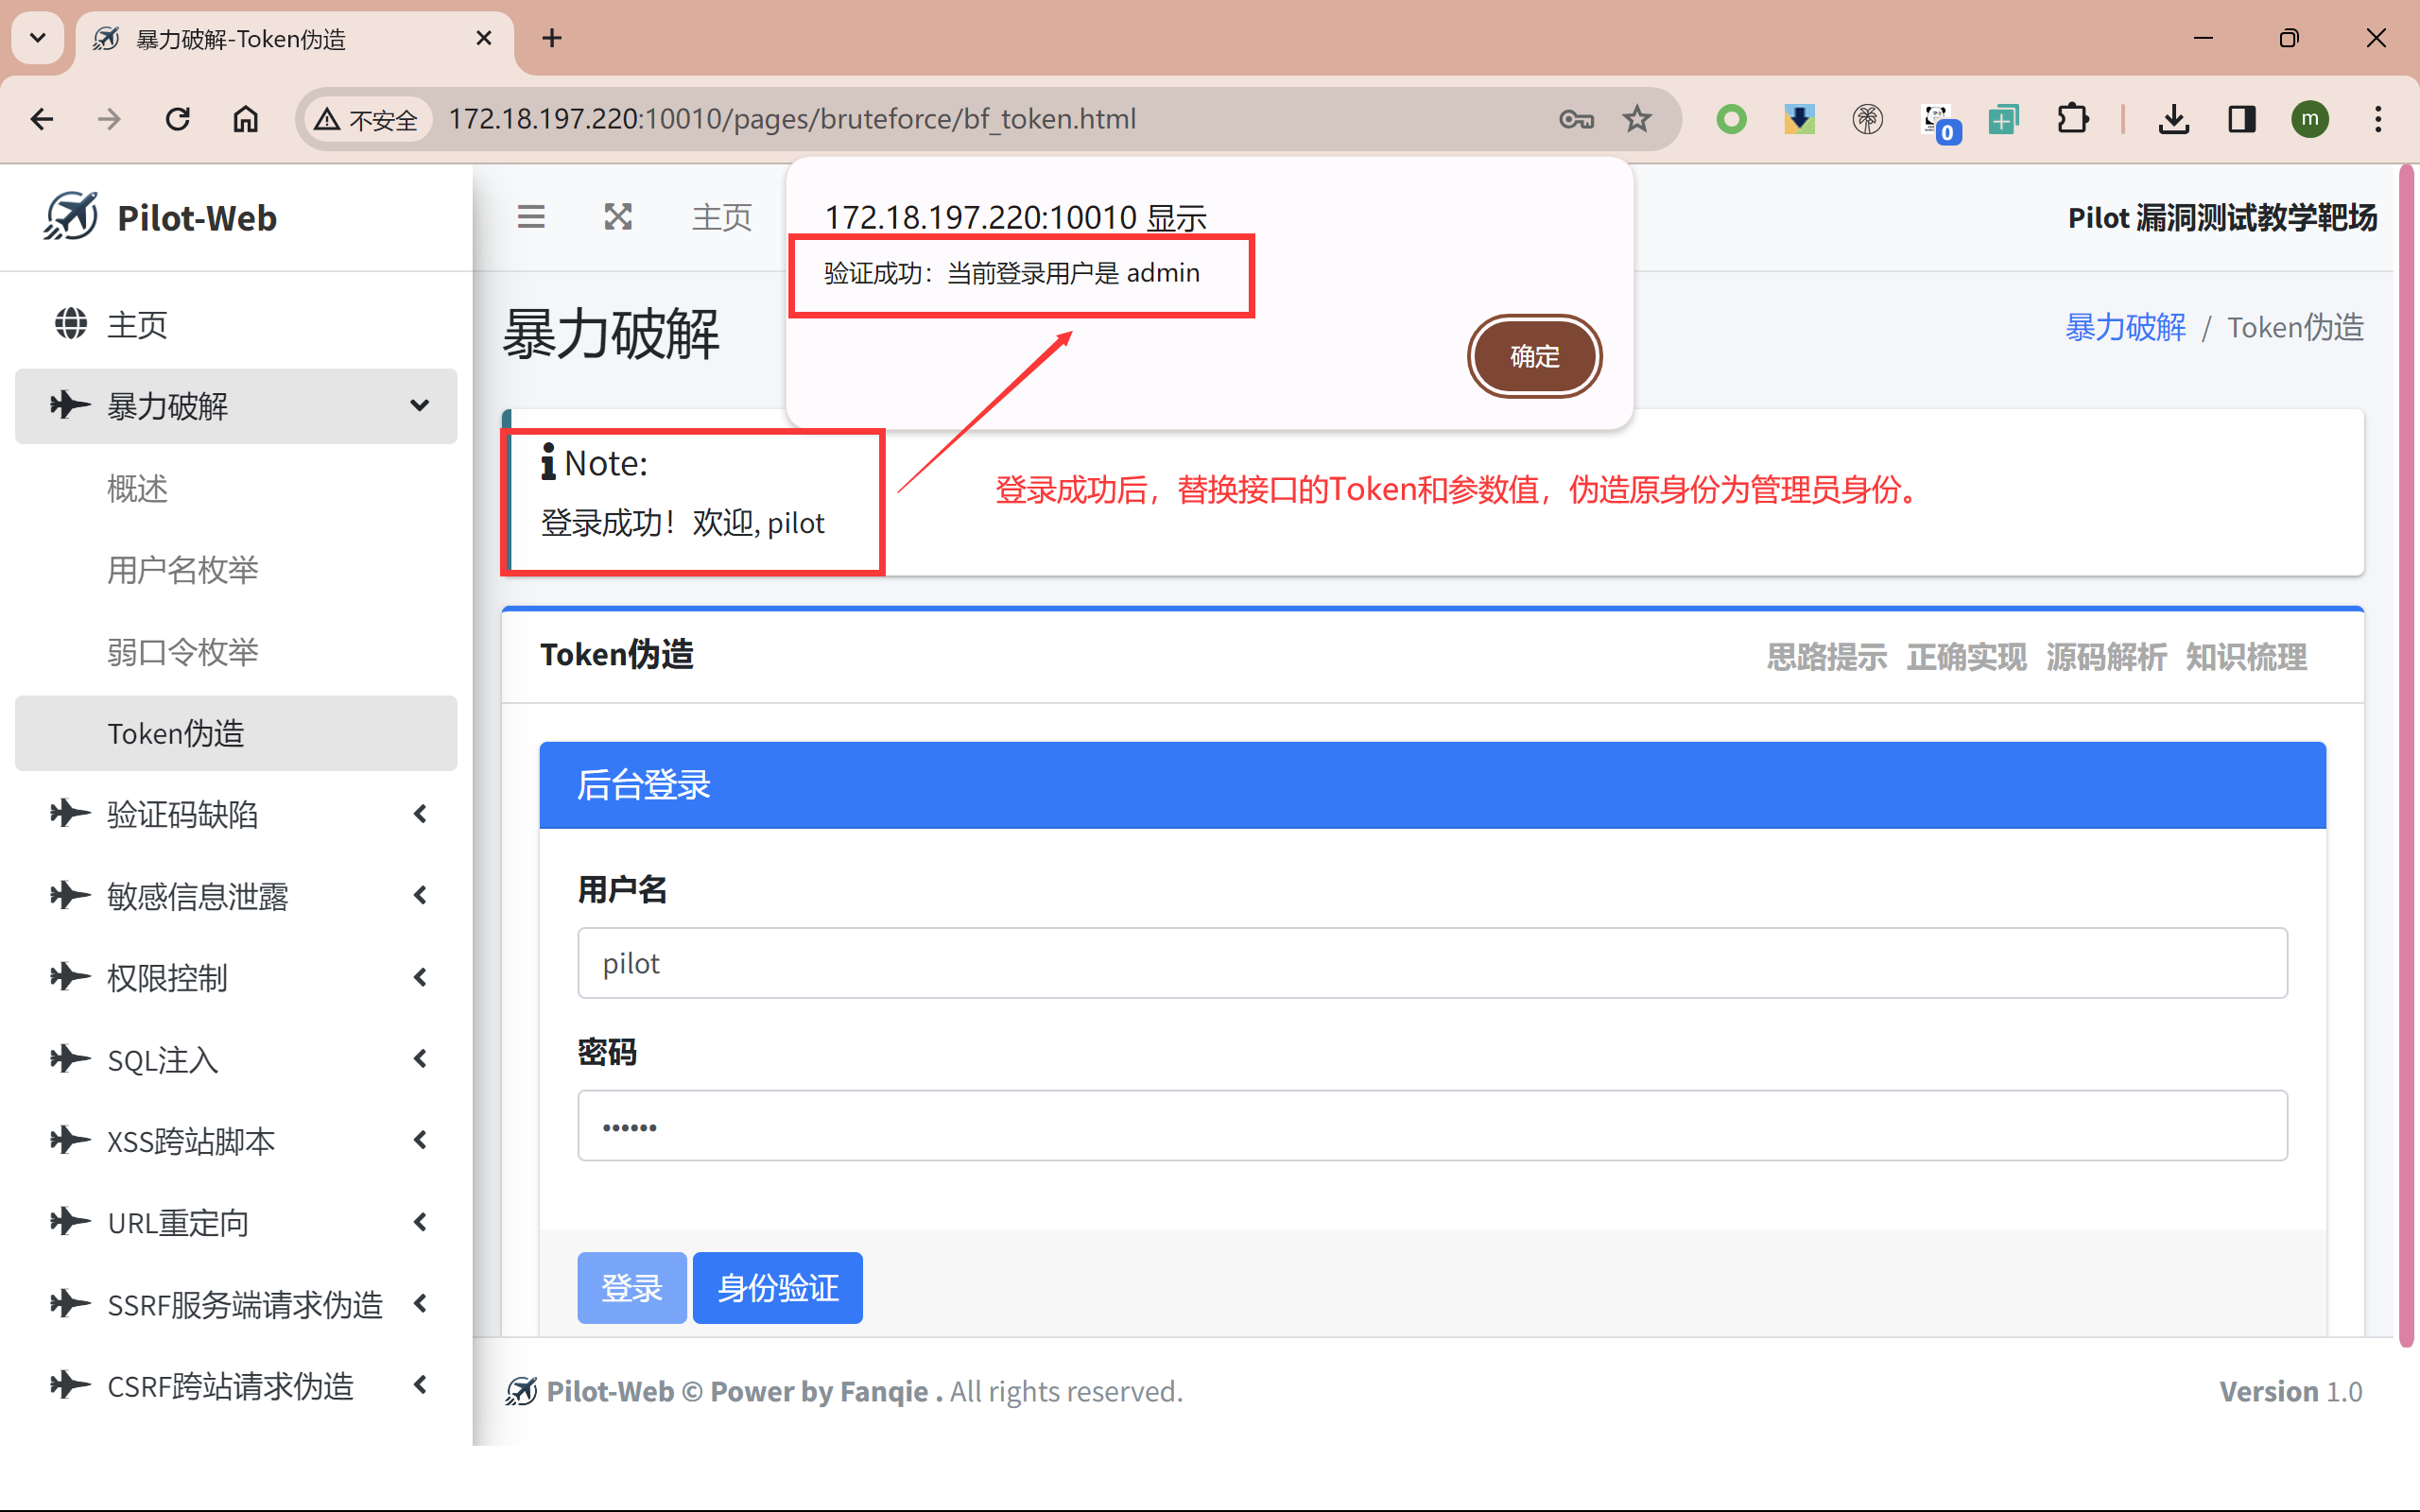Click the browser home icon
This screenshot has width=2420, height=1512.
click(245, 119)
